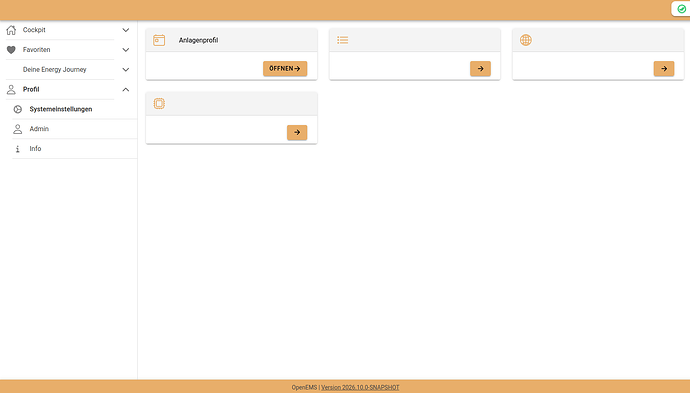Image resolution: width=690 pixels, height=393 pixels.
Task: Click the Anlagenprofil card title
Action: click(x=198, y=40)
